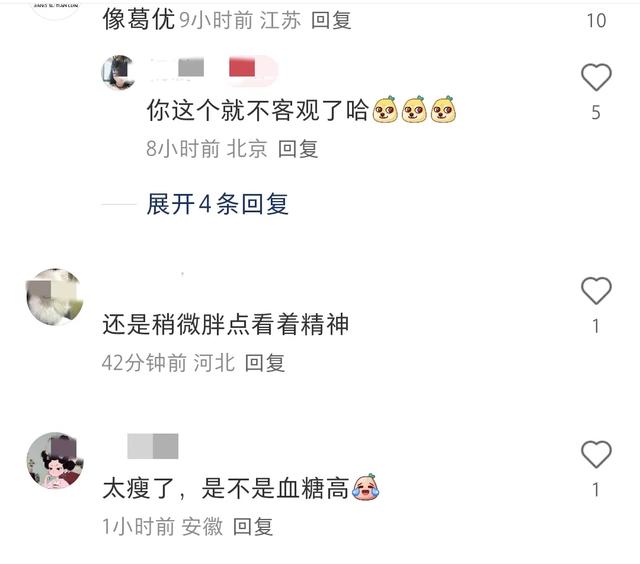Like the comment 还是稍微胖点看着精神

(596, 290)
